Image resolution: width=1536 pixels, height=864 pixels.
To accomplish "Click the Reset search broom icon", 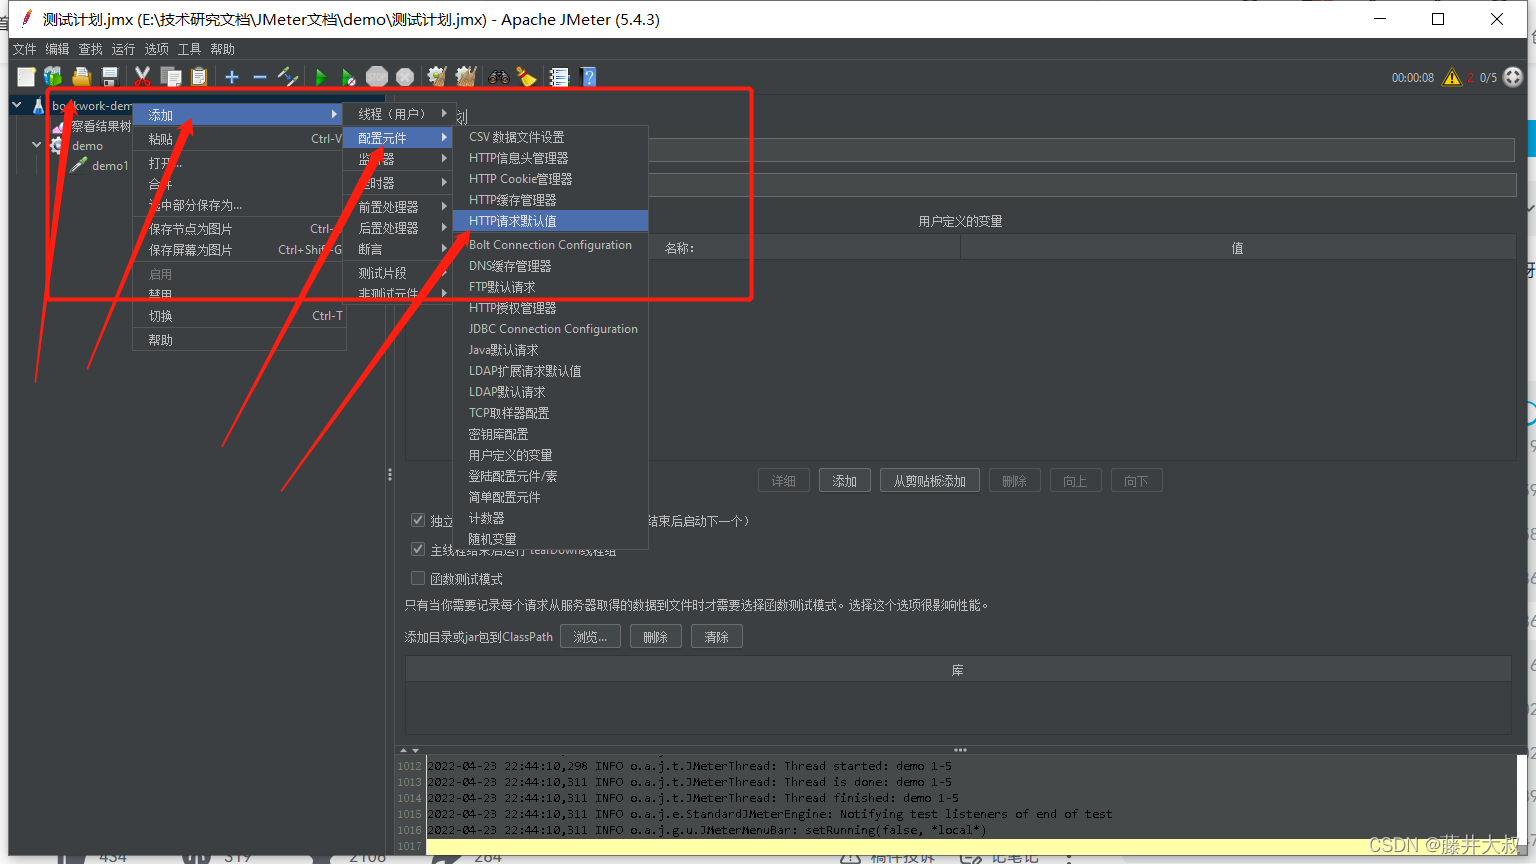I will coord(527,77).
